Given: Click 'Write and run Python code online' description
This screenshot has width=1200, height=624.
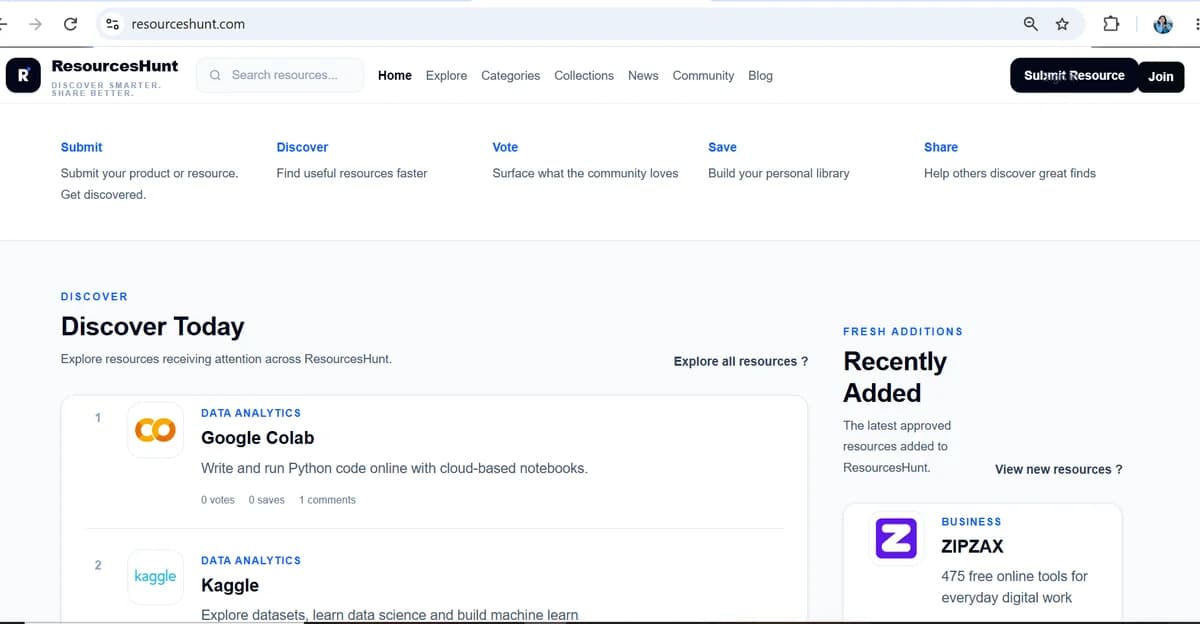Looking at the screenshot, I should 394,468.
